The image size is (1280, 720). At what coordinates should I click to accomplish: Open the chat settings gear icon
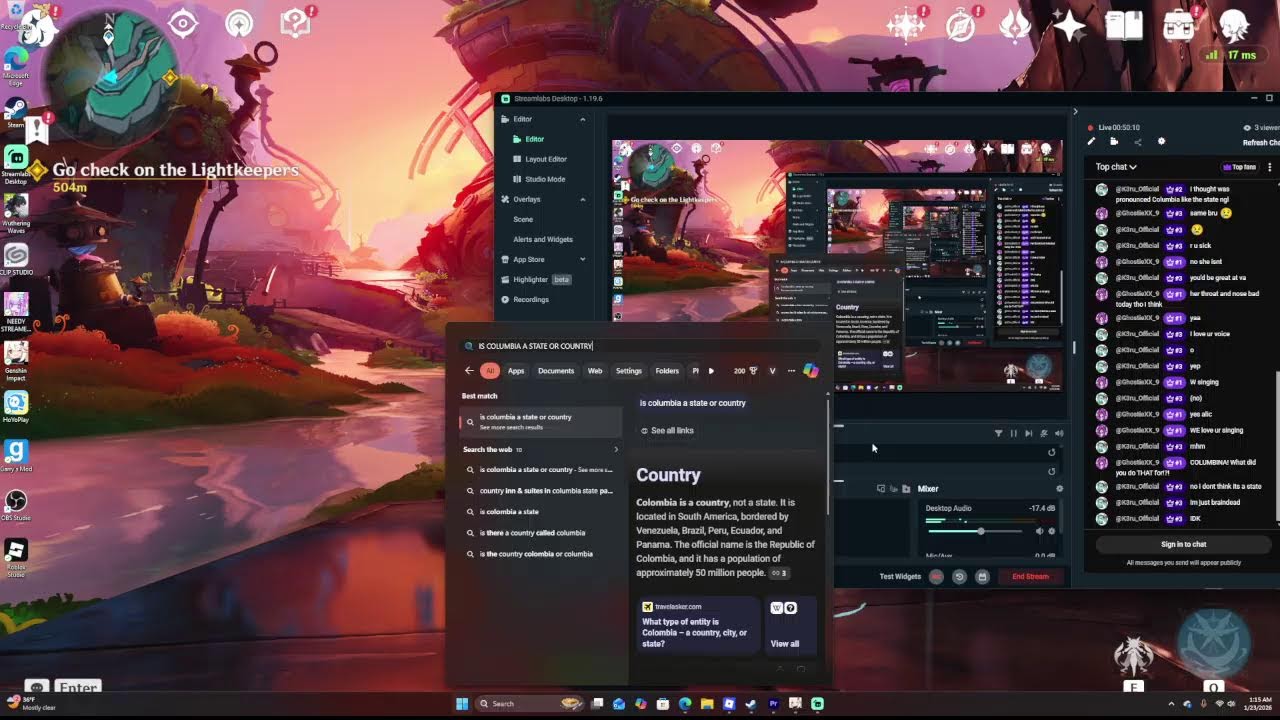click(x=1161, y=142)
